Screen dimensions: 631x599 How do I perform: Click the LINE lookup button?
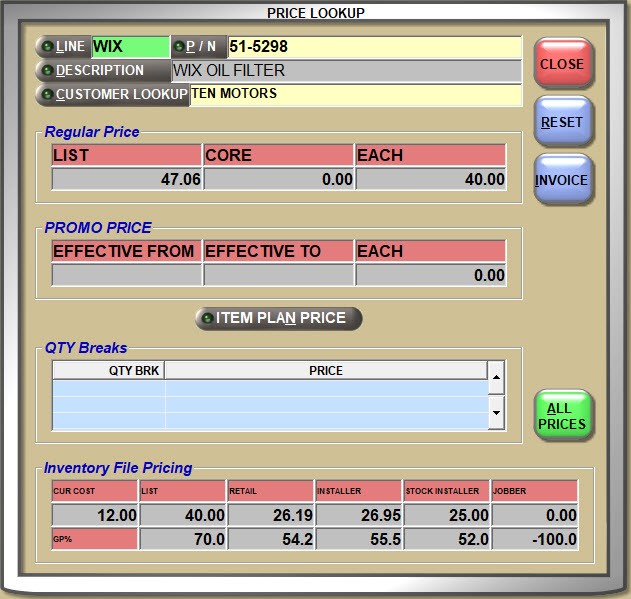pos(62,47)
